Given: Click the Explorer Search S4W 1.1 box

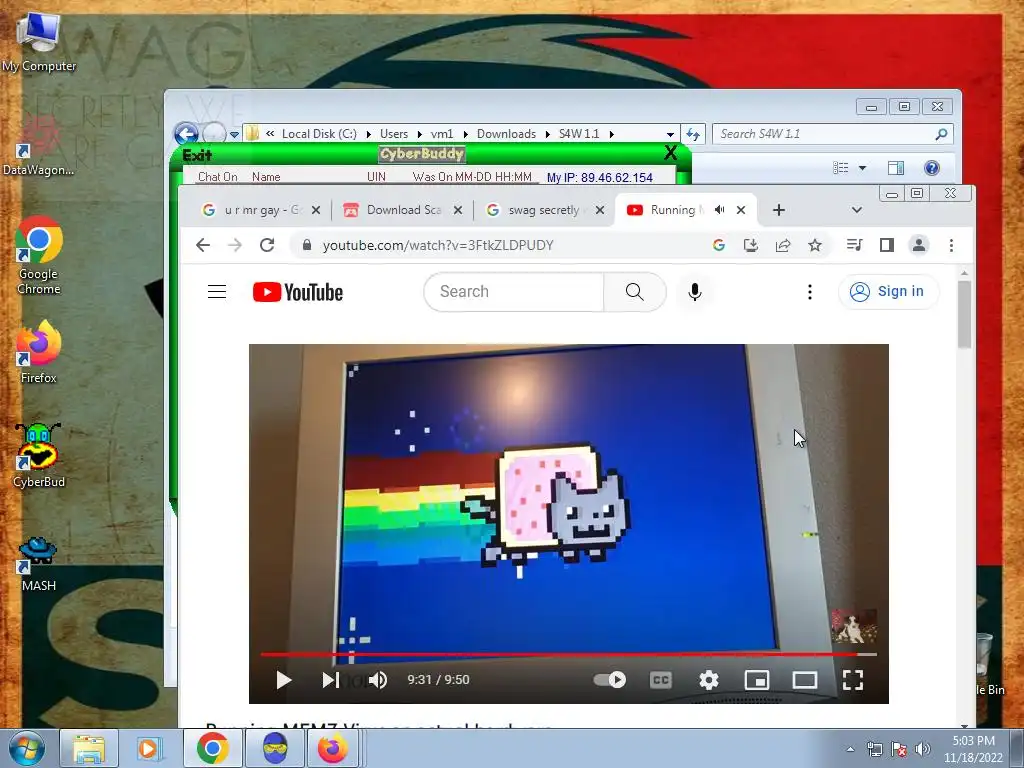Looking at the screenshot, I should pyautogui.click(x=833, y=134).
